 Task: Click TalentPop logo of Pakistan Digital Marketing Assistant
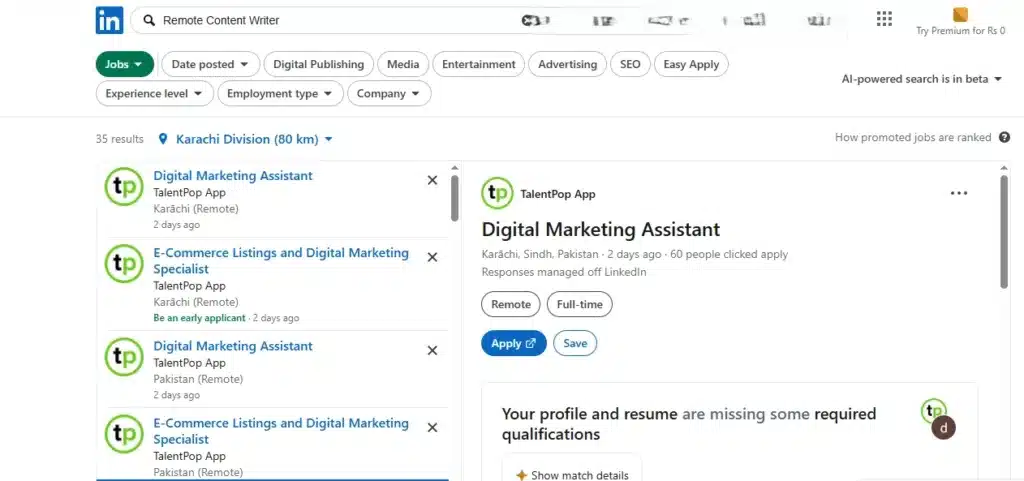coord(124,357)
